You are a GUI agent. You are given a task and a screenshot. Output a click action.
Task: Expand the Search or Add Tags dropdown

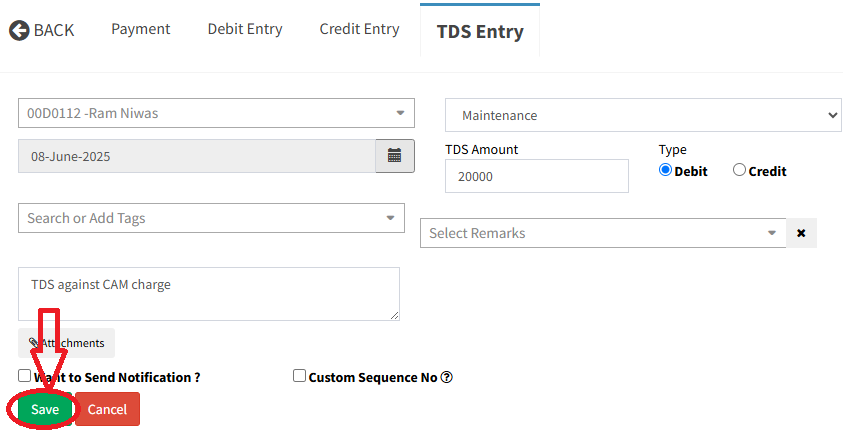pos(211,218)
